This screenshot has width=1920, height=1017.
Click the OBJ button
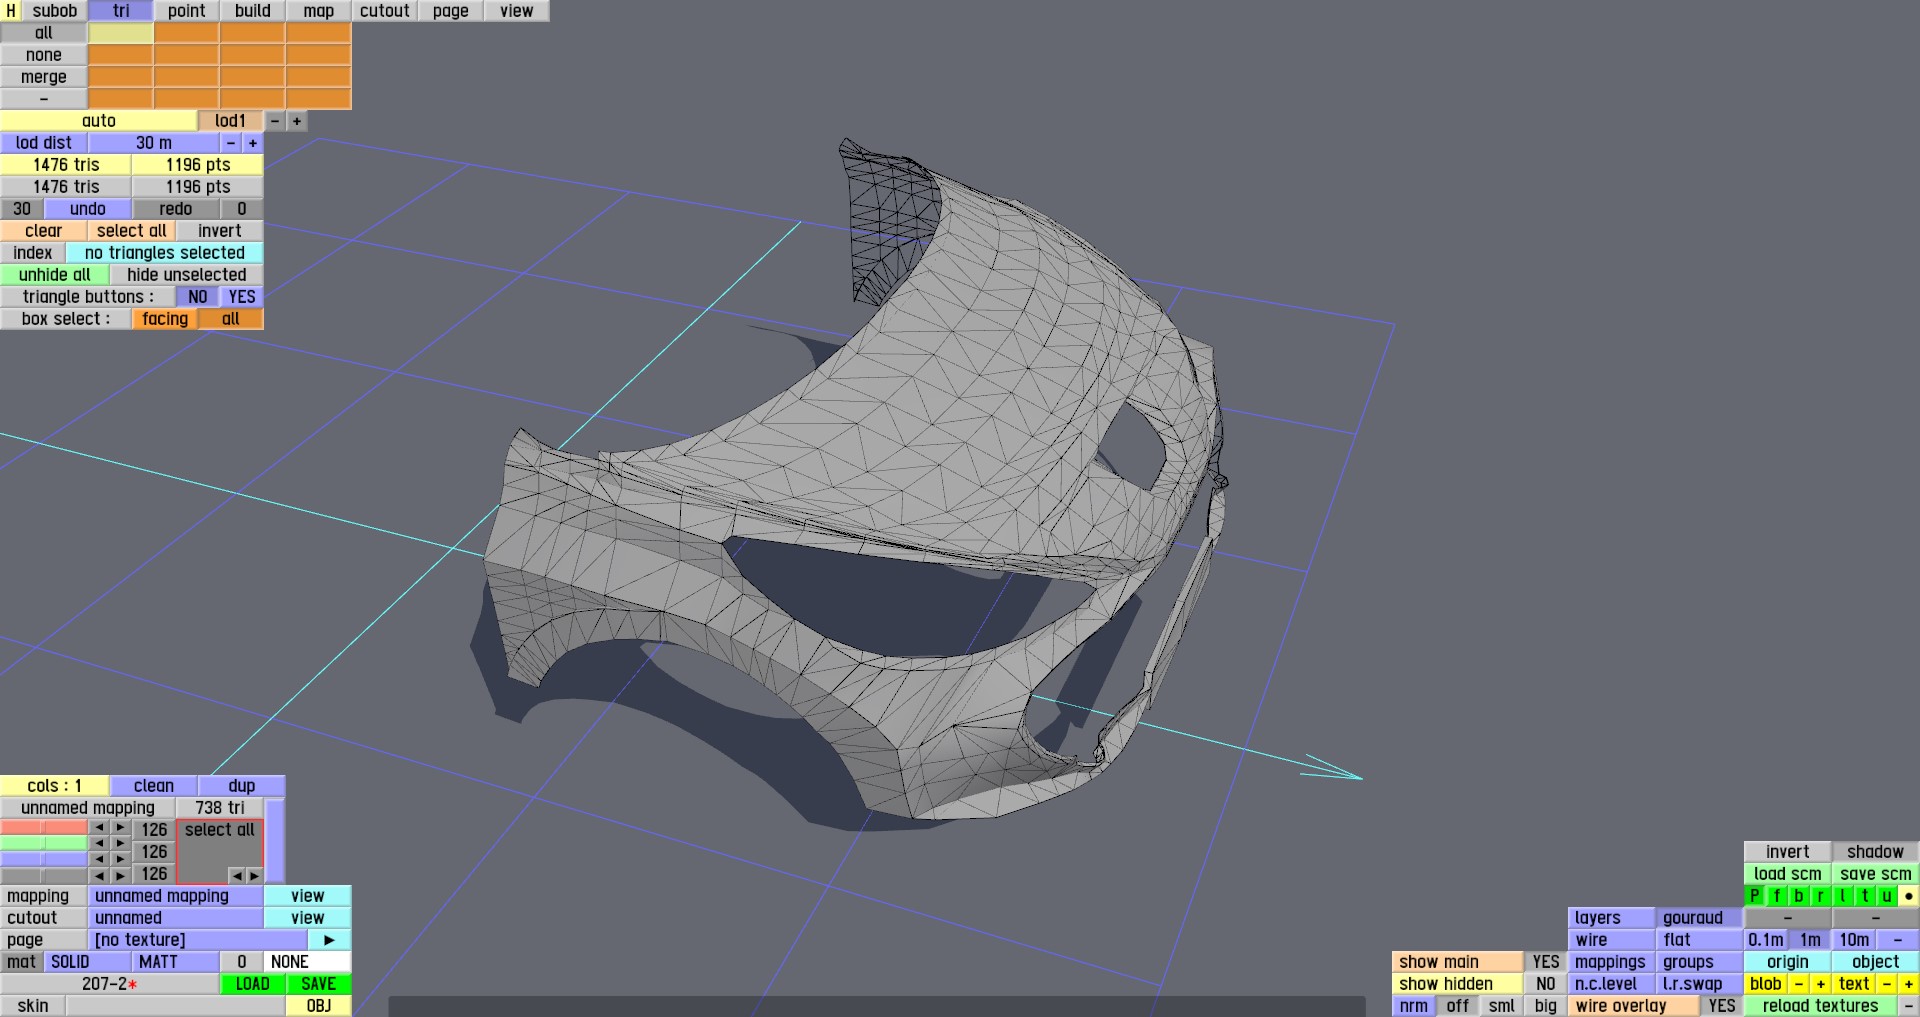coord(318,1006)
